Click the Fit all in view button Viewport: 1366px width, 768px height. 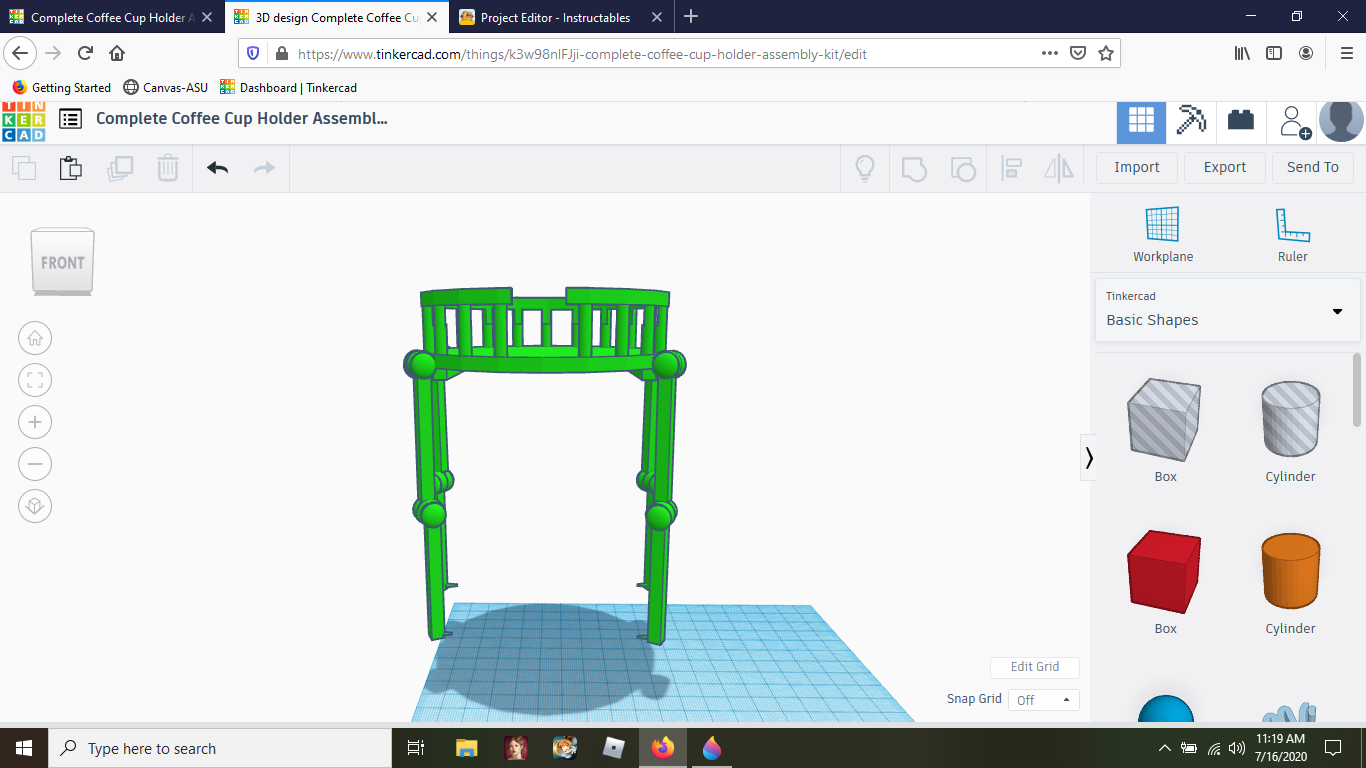click(35, 380)
